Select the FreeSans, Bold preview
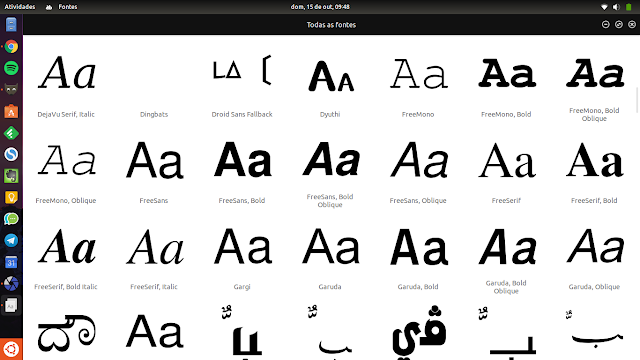This screenshot has width=640, height=360. point(243,160)
